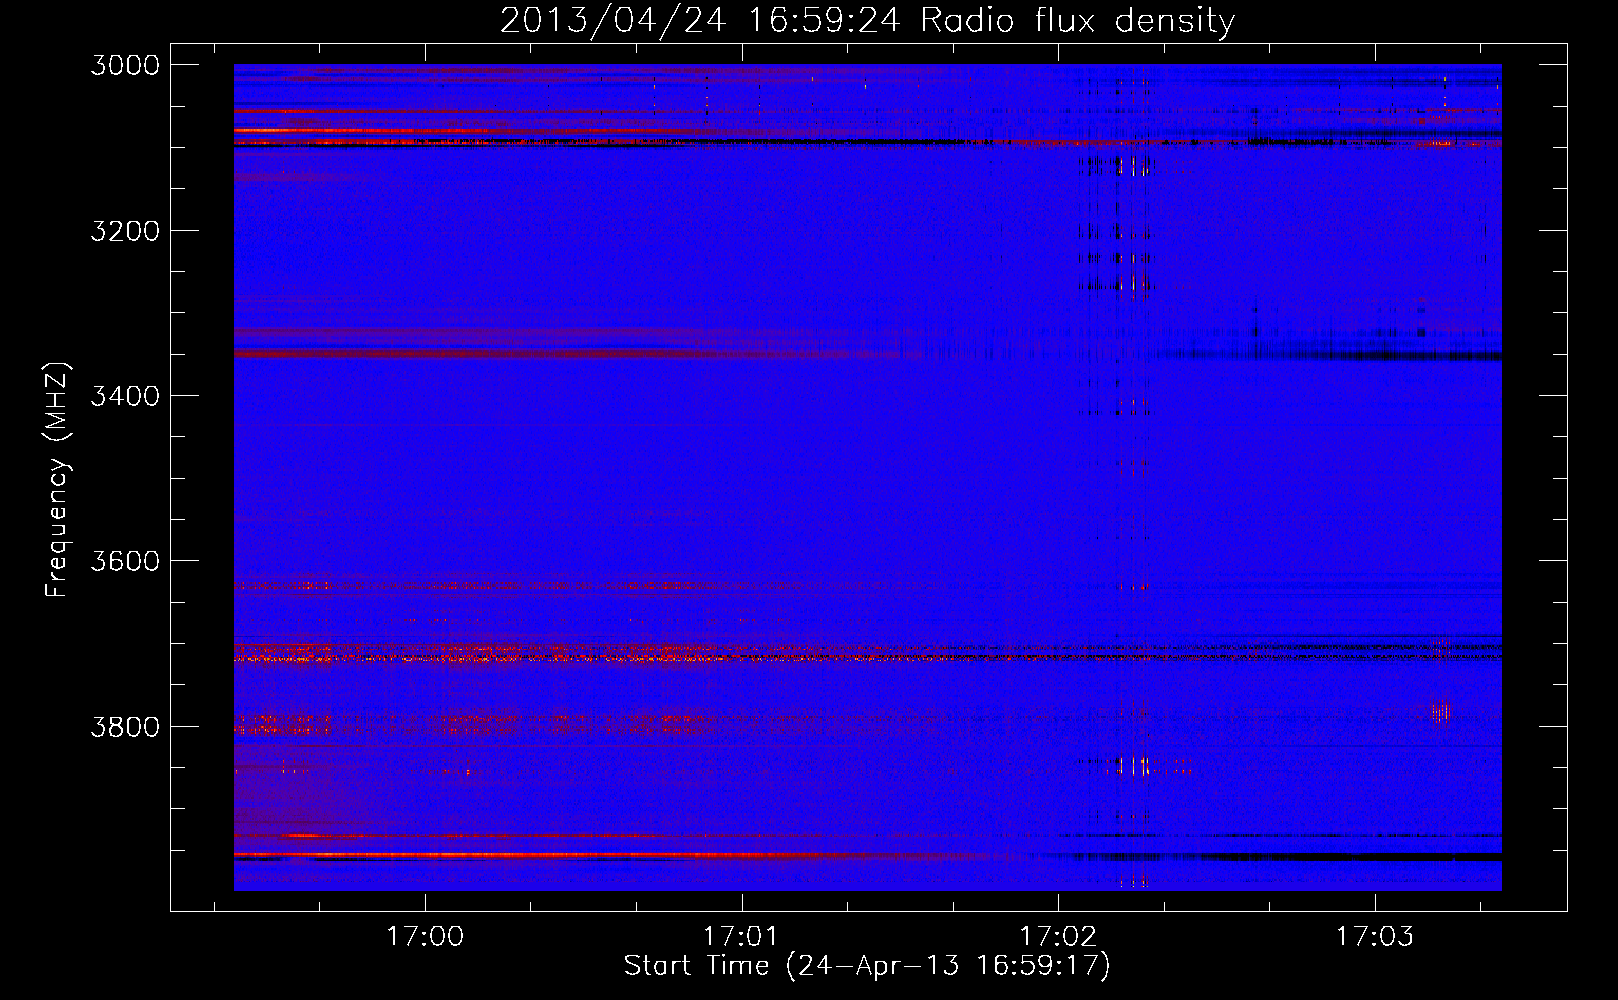Click the 17:02 time tick label
Viewport: 1618px width, 1000px height.
point(1058,936)
